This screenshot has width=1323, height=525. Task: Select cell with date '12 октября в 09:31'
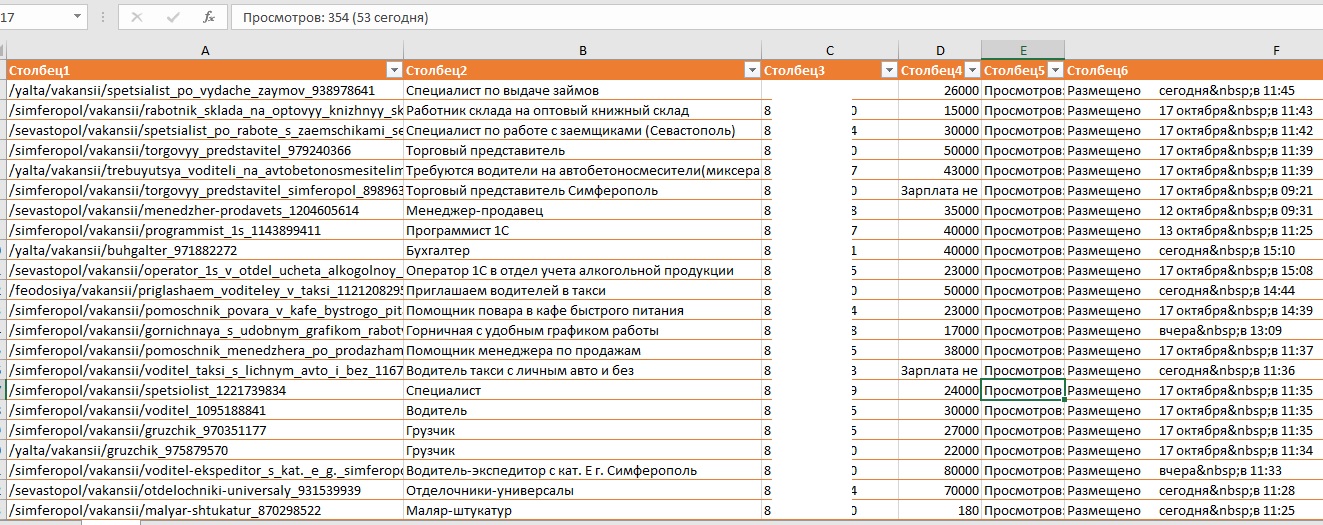(x=1194, y=210)
